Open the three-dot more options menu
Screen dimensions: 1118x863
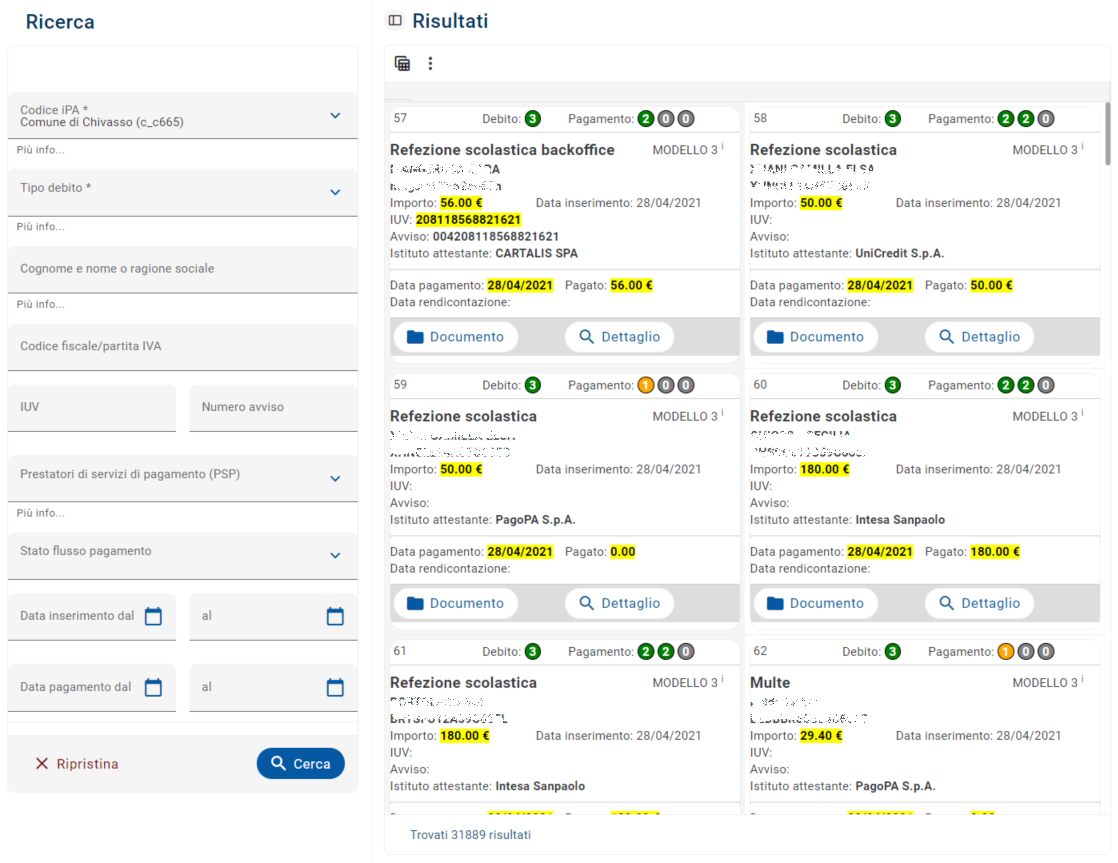click(431, 64)
